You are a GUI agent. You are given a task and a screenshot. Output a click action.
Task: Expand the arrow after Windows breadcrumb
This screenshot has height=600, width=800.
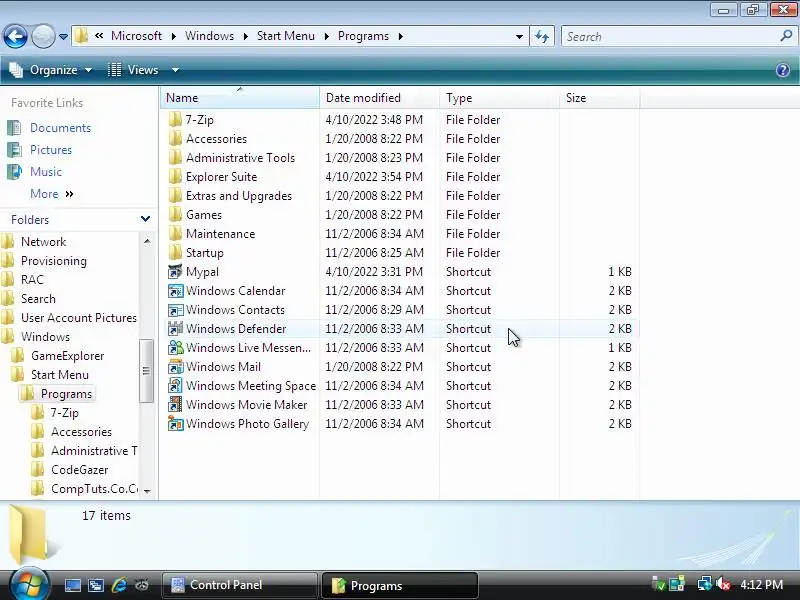[x=245, y=37]
